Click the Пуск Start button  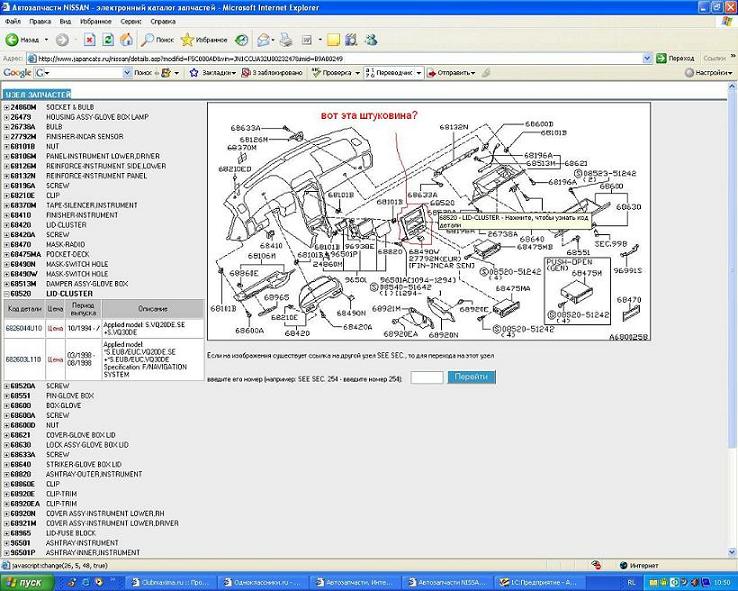(24, 581)
